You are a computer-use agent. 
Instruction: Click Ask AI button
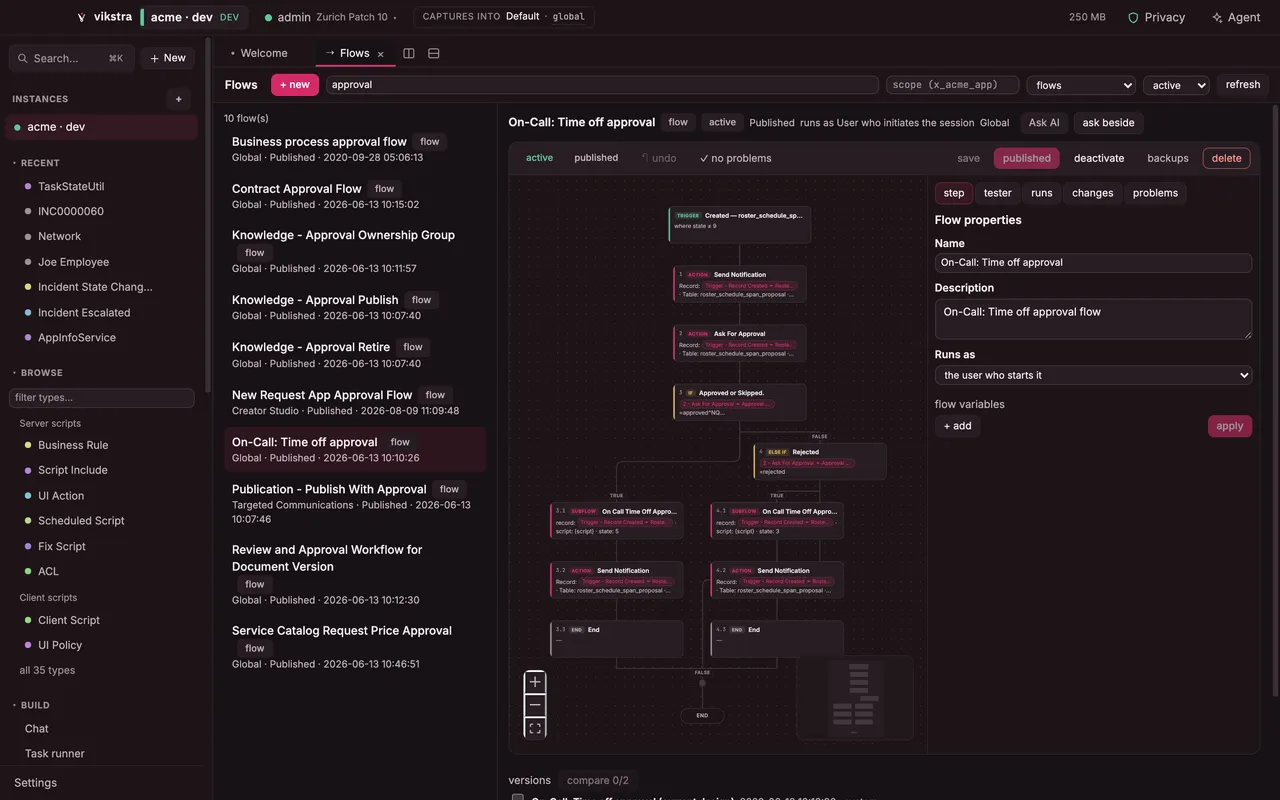[x=1044, y=123]
